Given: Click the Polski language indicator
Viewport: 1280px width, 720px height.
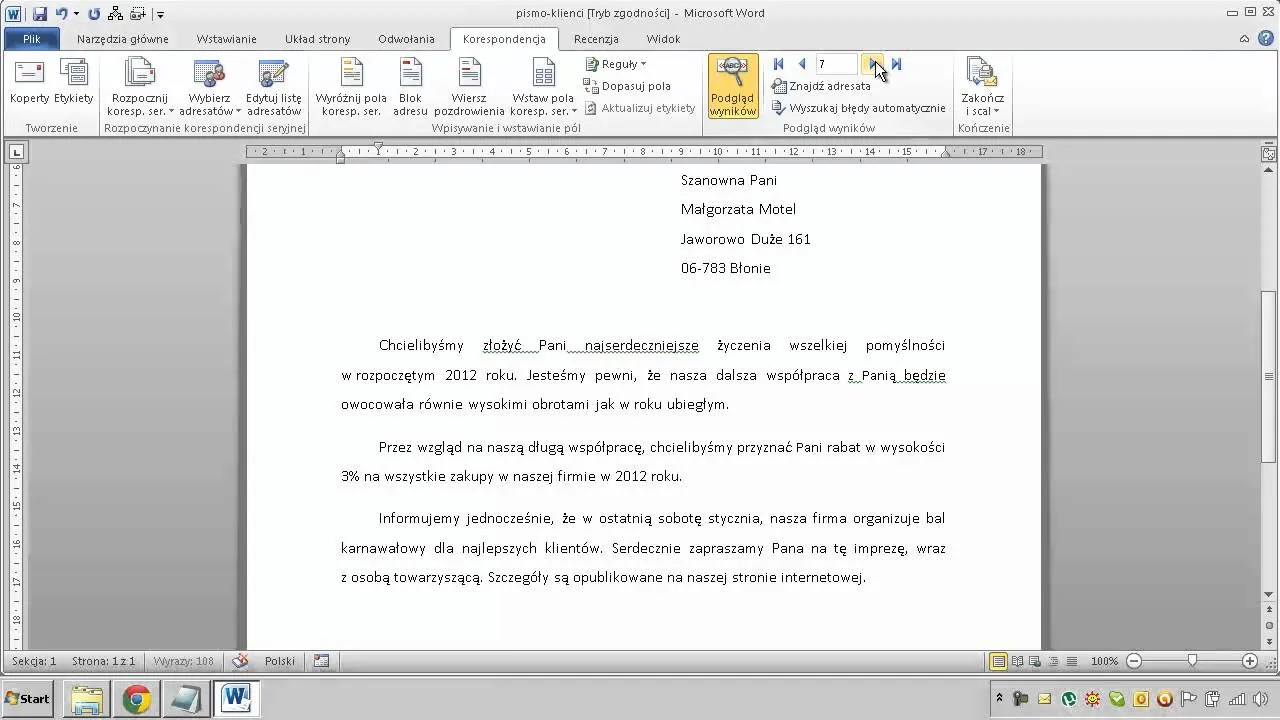Looking at the screenshot, I should (280, 661).
